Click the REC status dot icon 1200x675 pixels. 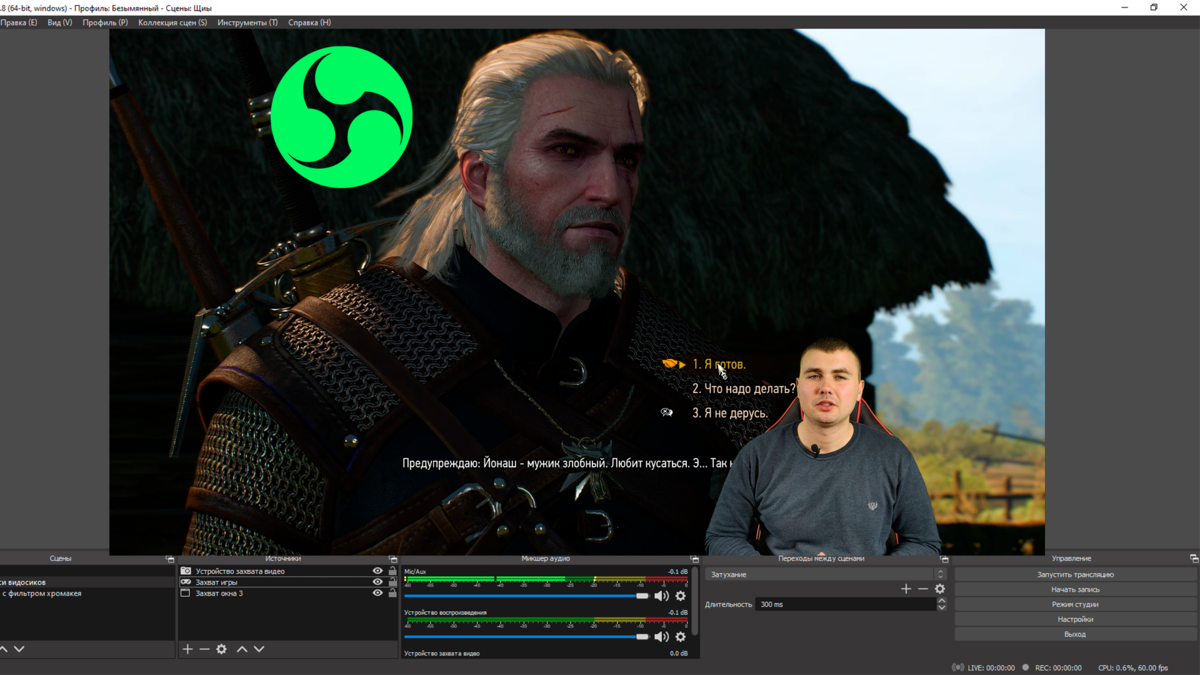click(1025, 667)
